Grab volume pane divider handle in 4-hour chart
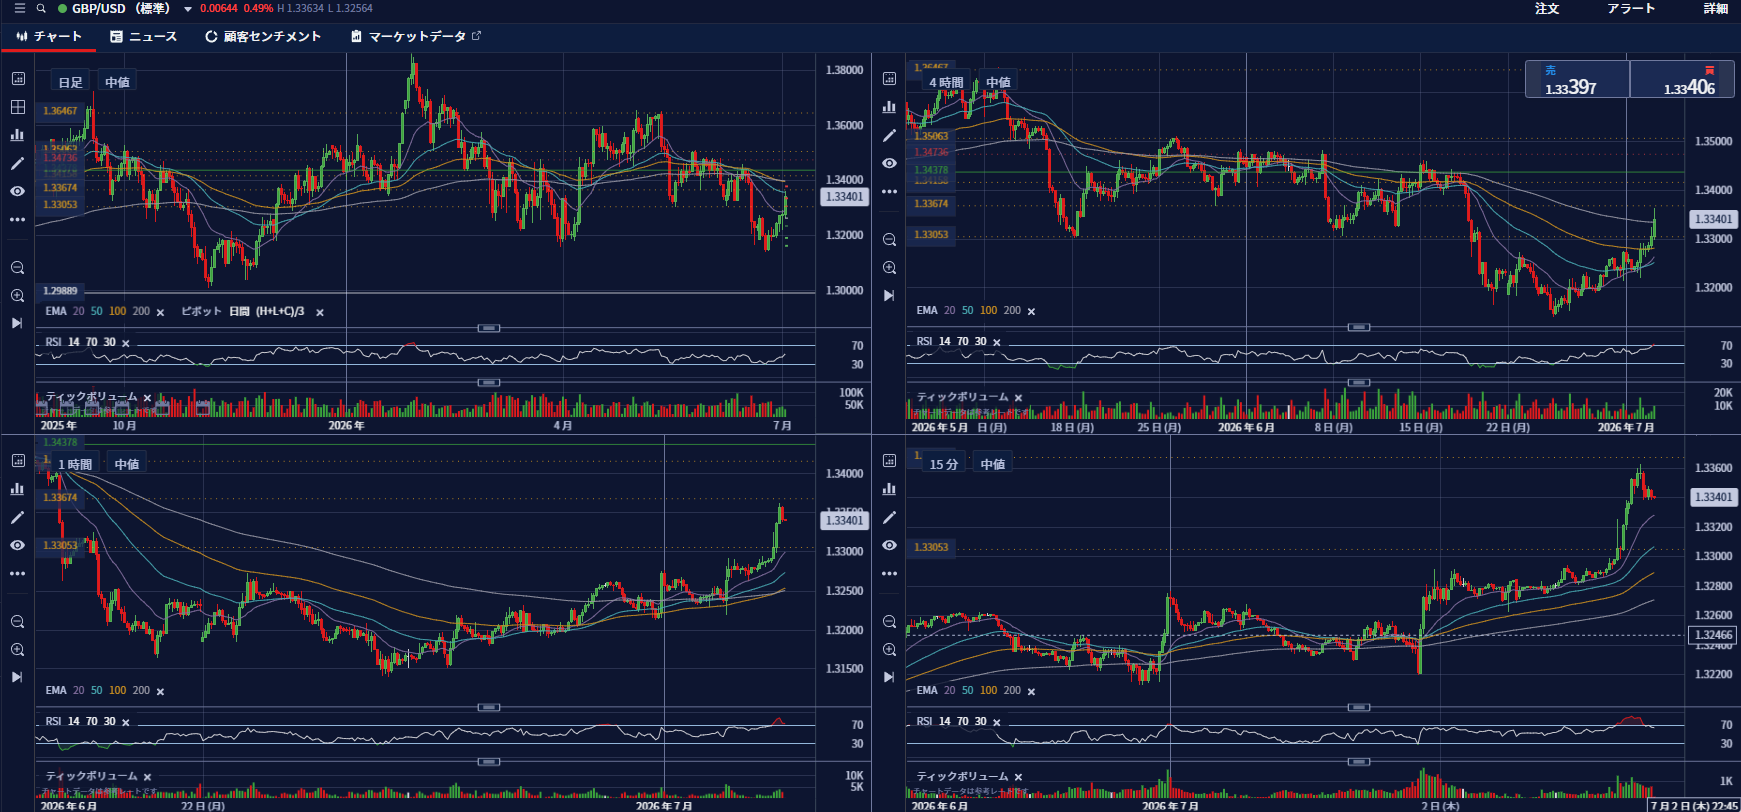Screen dimensions: 1741x812 [1358, 382]
